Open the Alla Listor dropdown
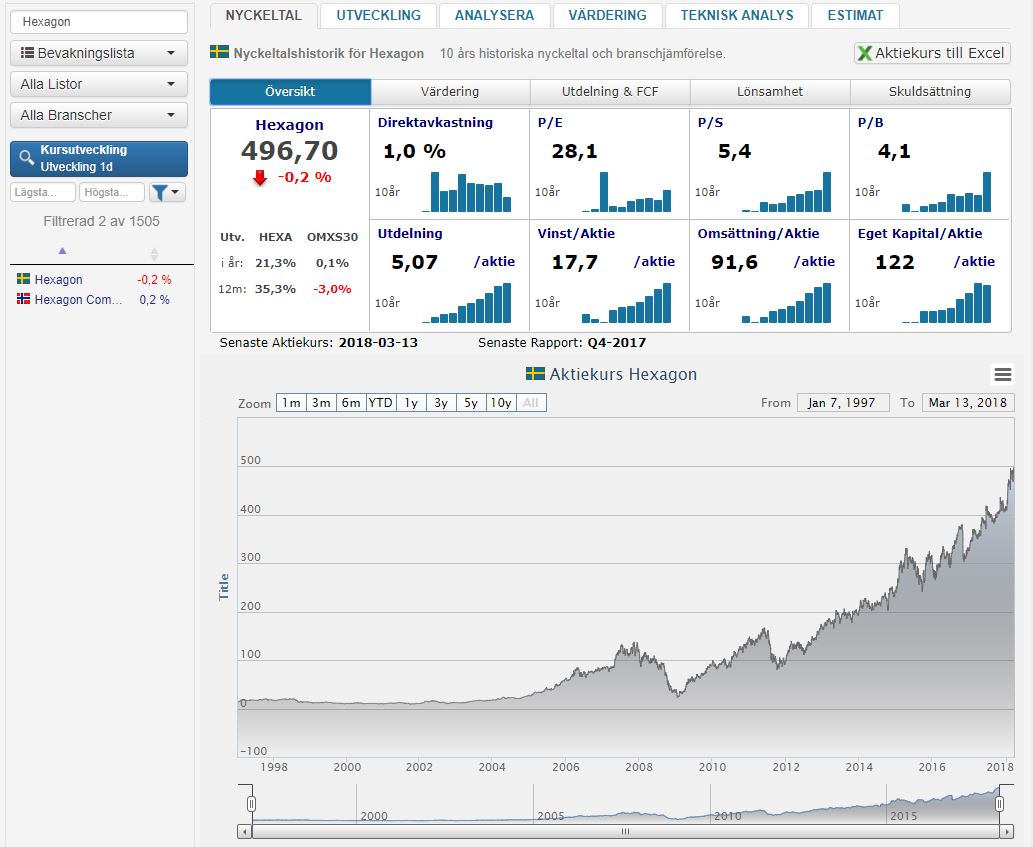Image resolution: width=1033 pixels, height=847 pixels. coord(99,84)
